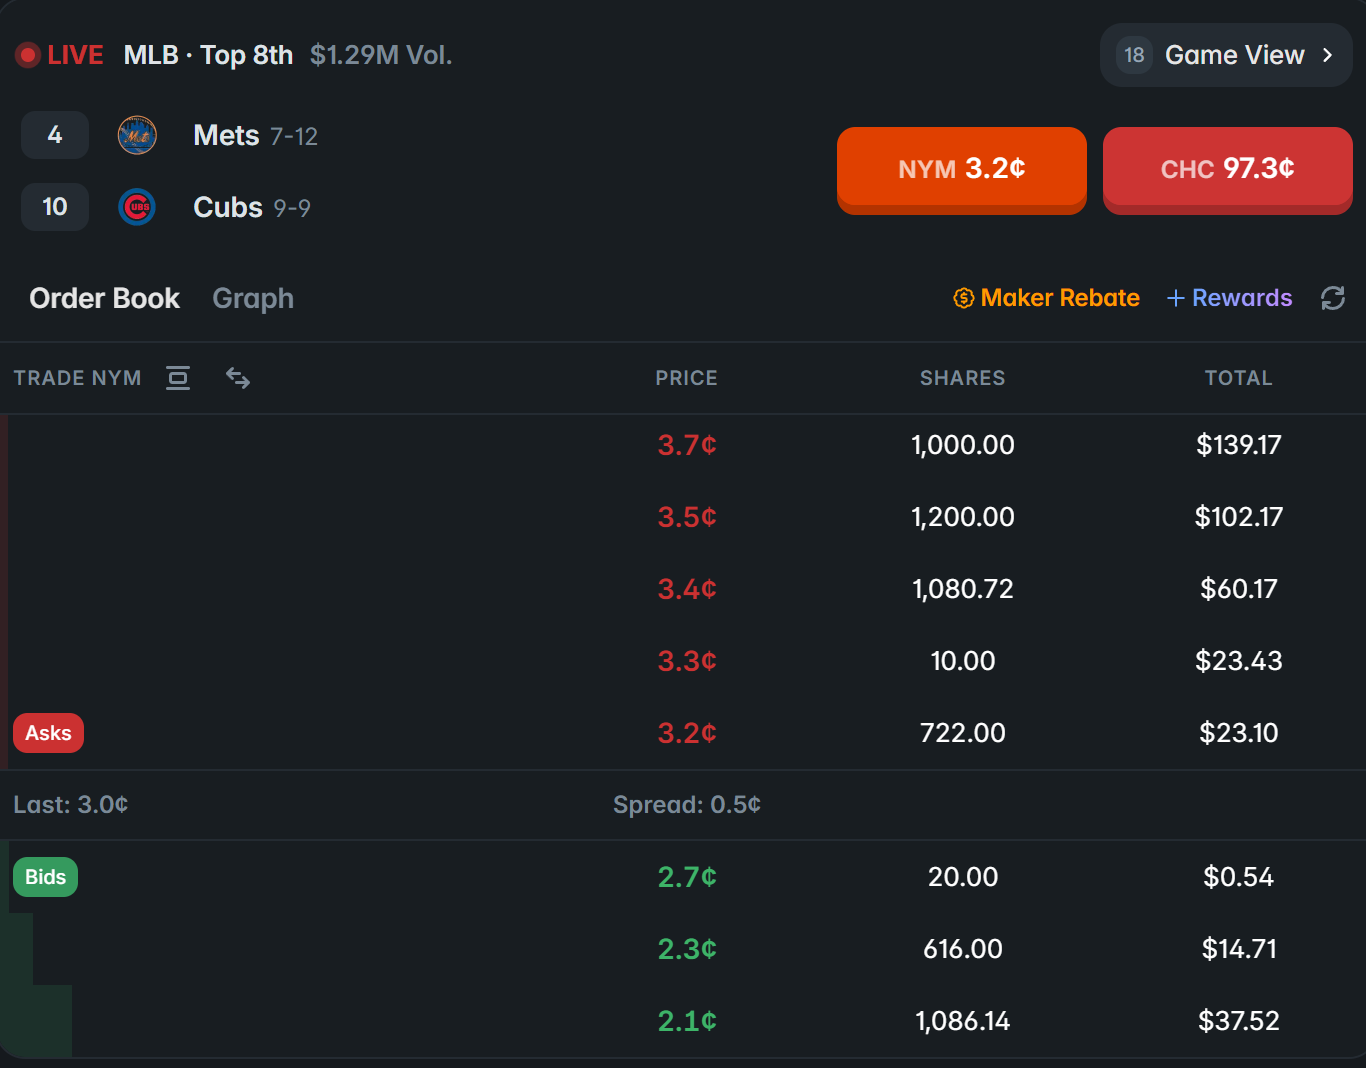Select the 3.3¢ ask price
The width and height of the screenshot is (1366, 1068).
coord(687,661)
